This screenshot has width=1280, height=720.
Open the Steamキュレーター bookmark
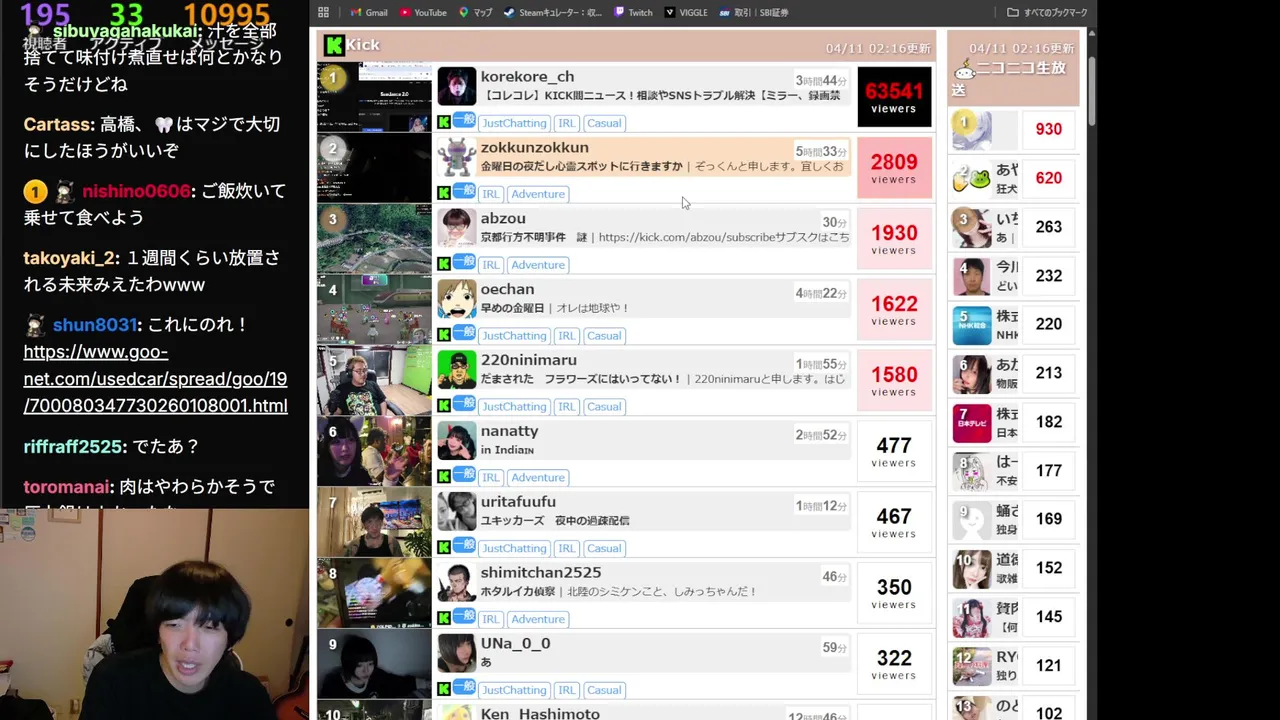[x=553, y=12]
